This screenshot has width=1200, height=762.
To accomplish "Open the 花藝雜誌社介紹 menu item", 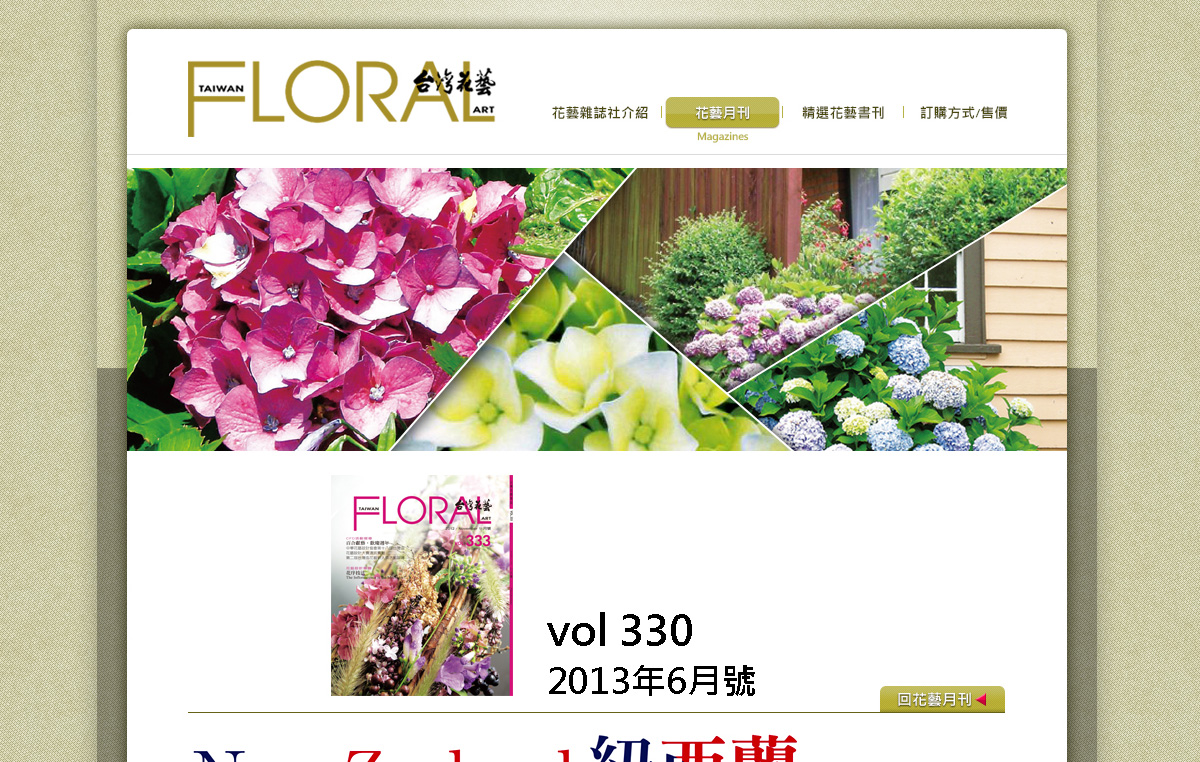I will pos(600,113).
